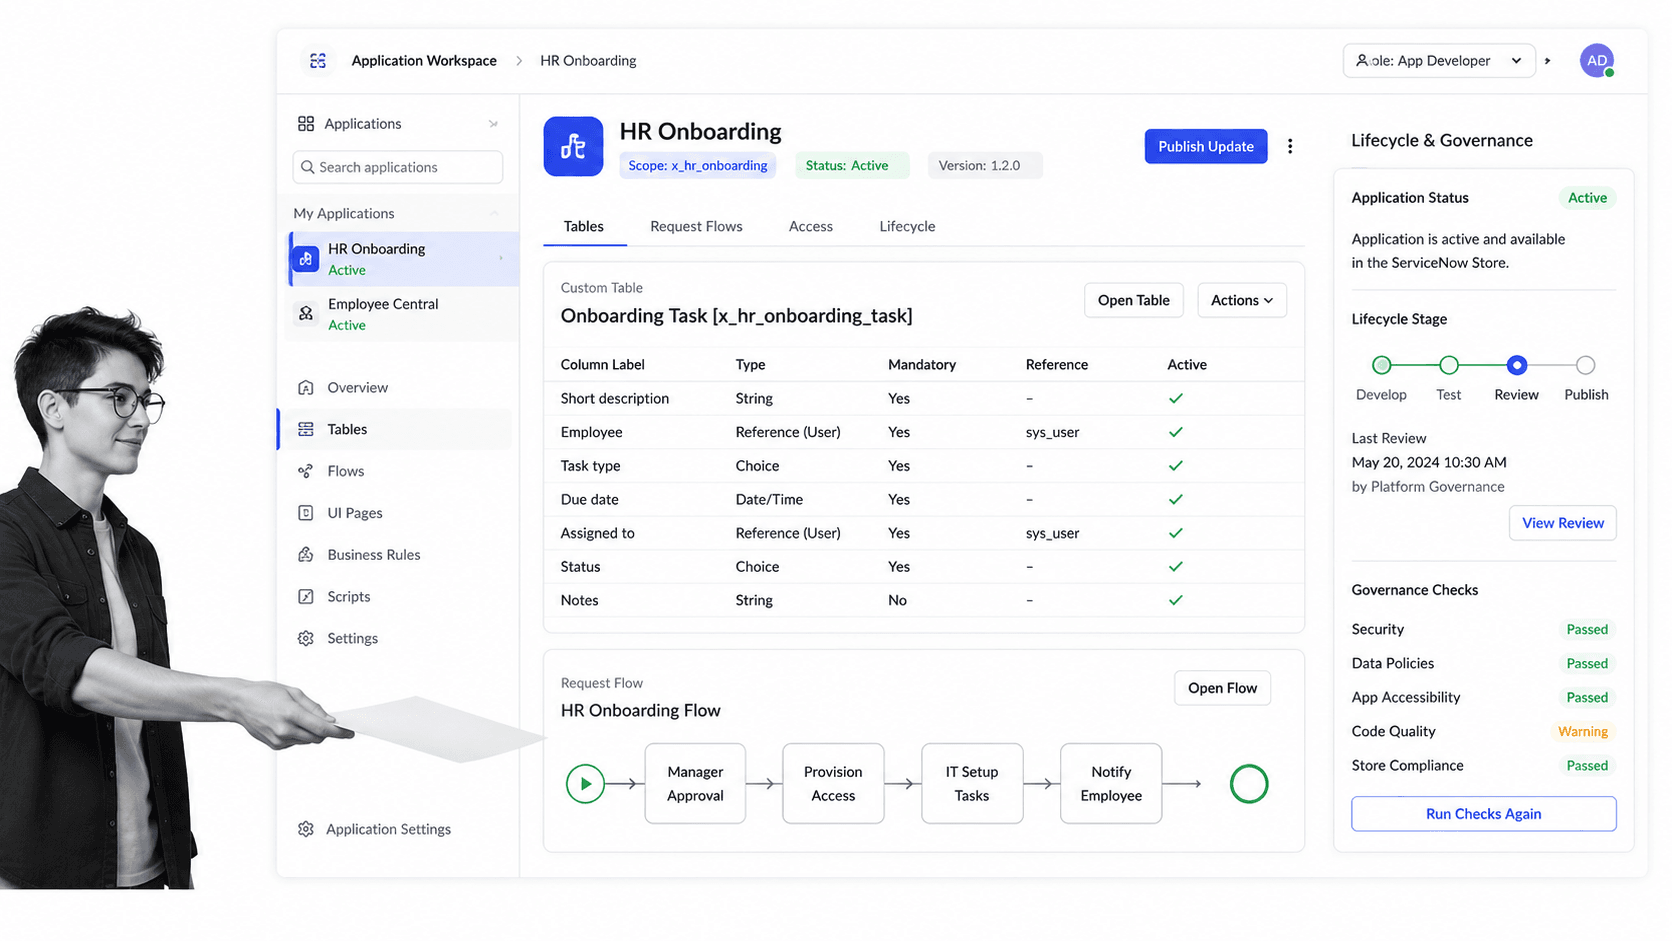This screenshot has width=1672, height=941.
Task: Click the Overview home icon
Action: (x=306, y=388)
